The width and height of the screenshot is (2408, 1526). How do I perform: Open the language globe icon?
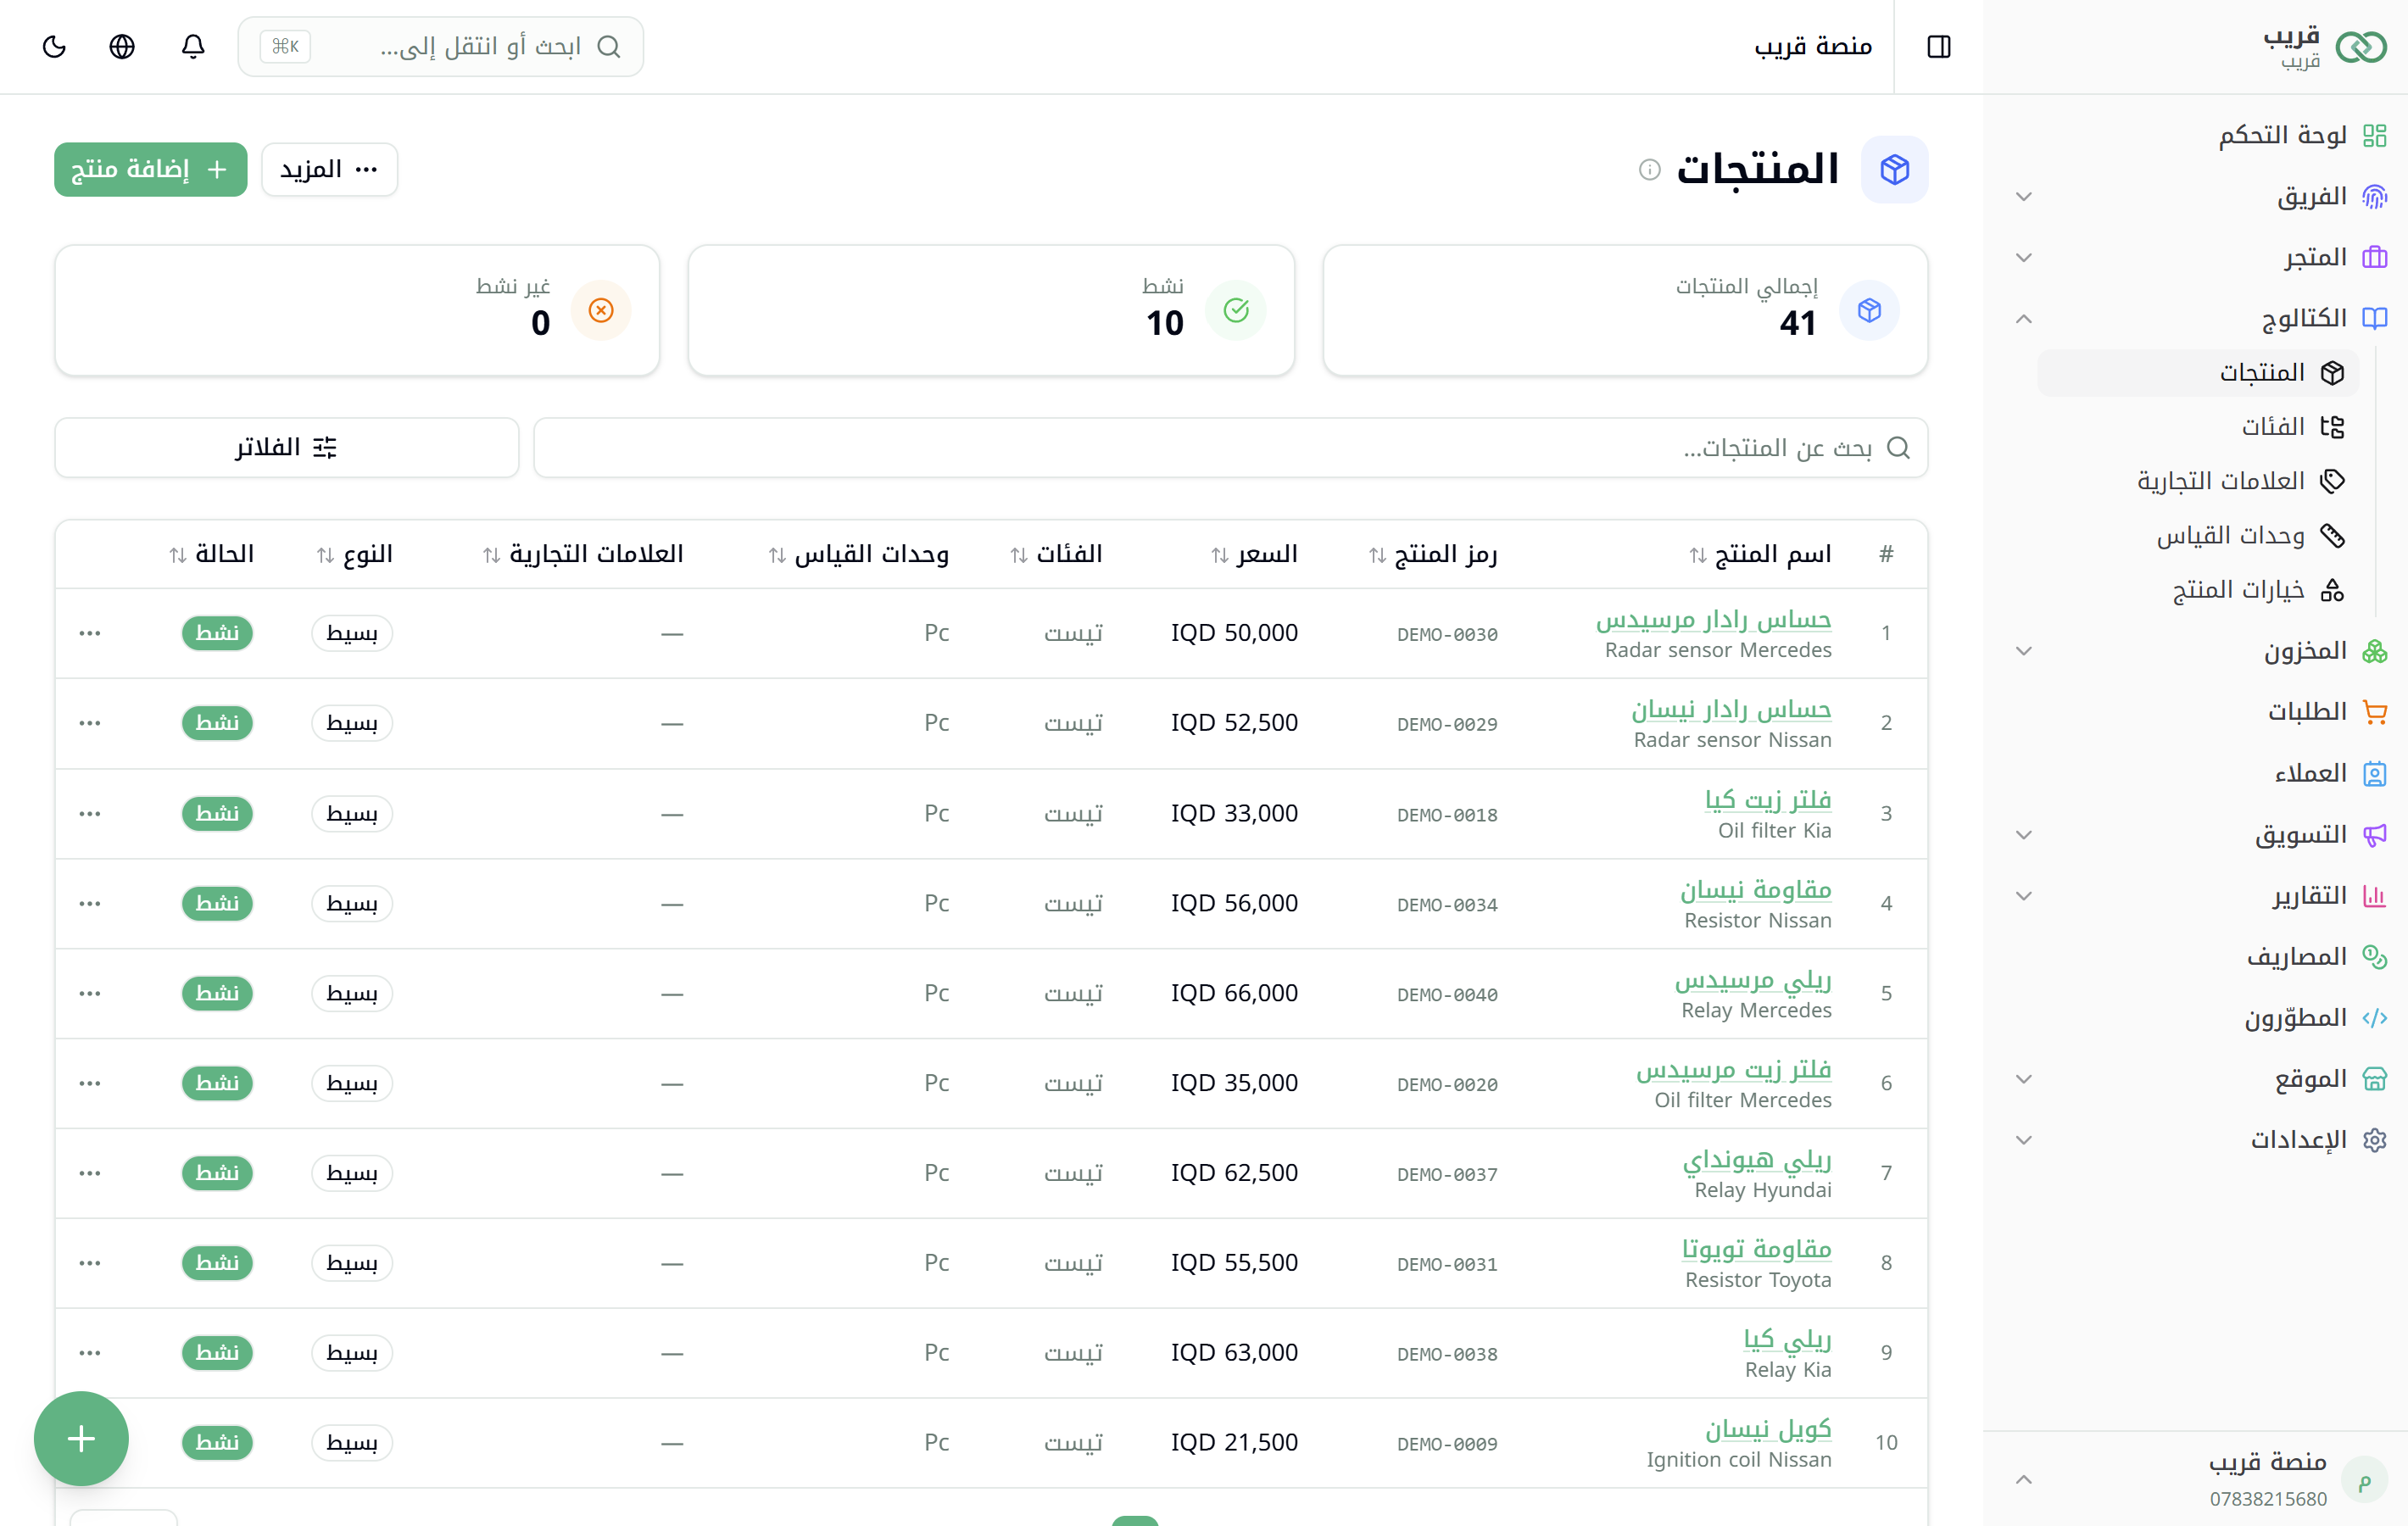pos(122,46)
